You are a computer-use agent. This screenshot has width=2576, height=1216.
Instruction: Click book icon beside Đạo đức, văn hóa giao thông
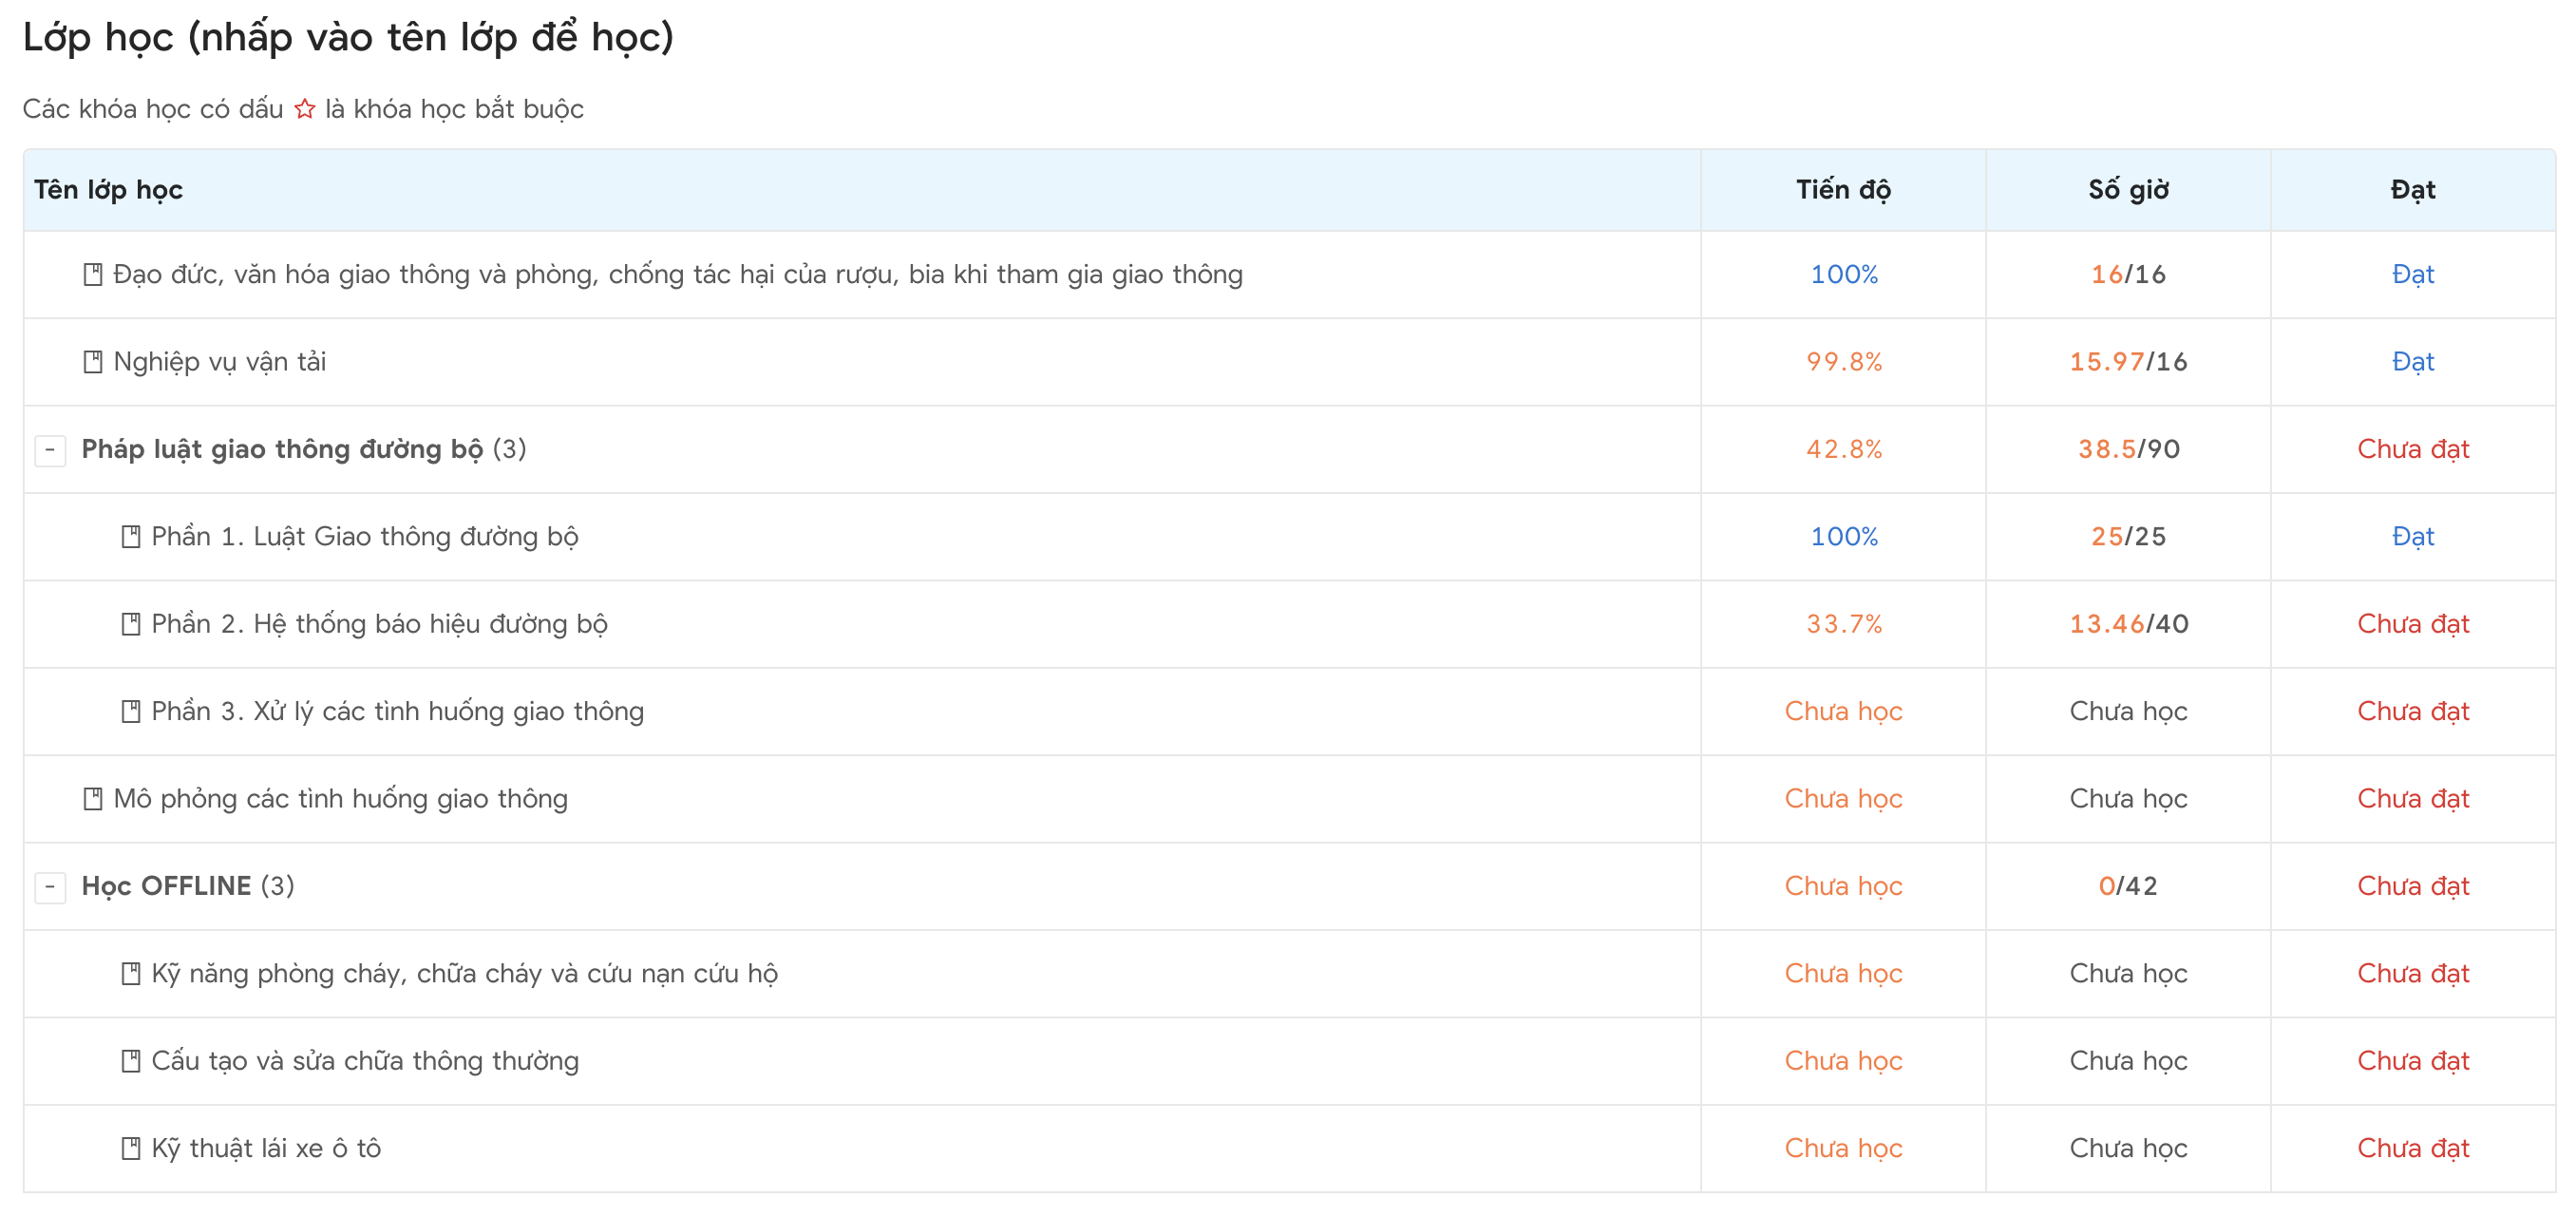[92, 275]
